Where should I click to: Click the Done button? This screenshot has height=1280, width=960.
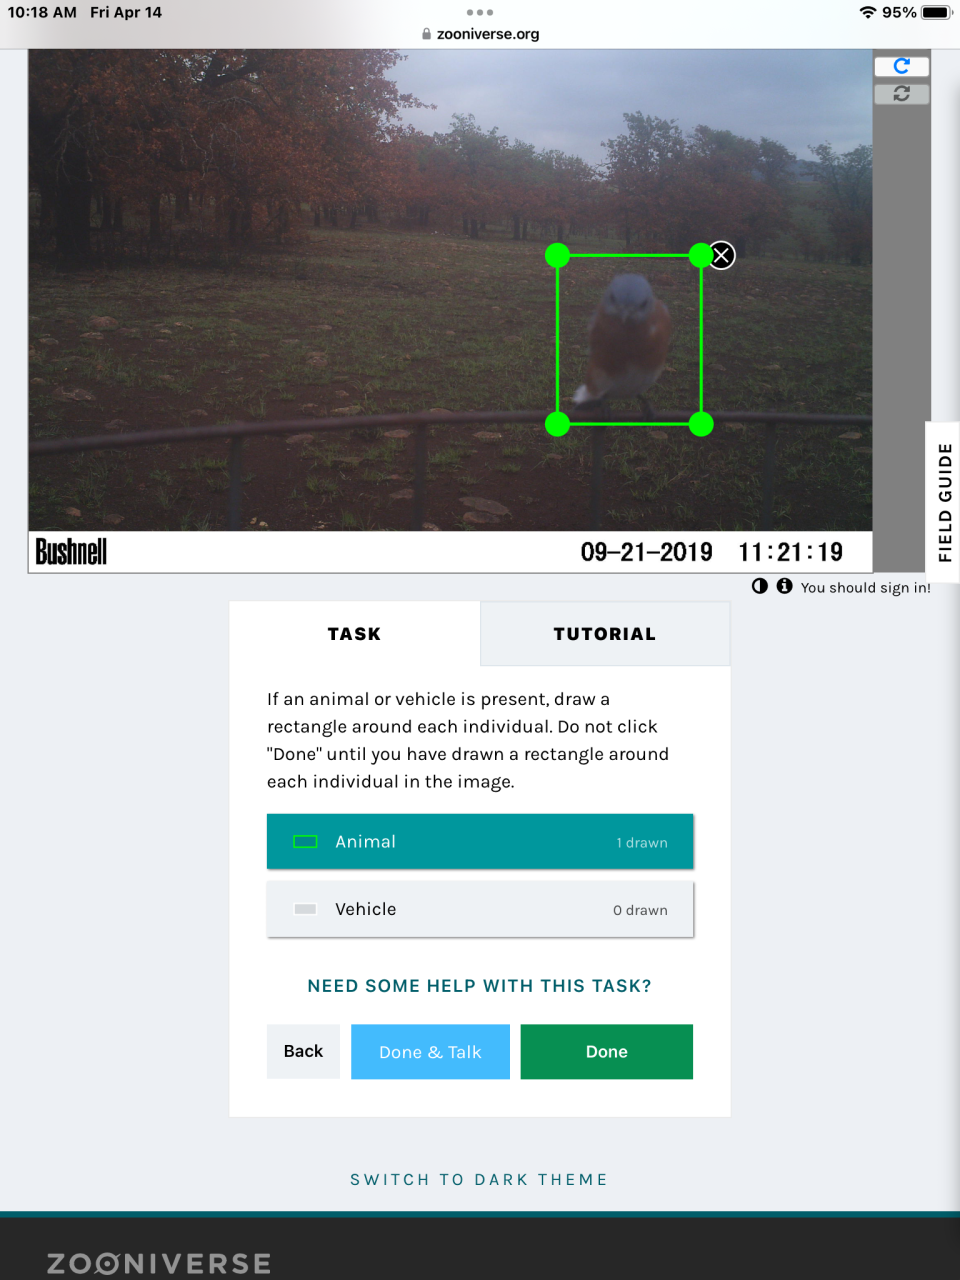tap(607, 1052)
